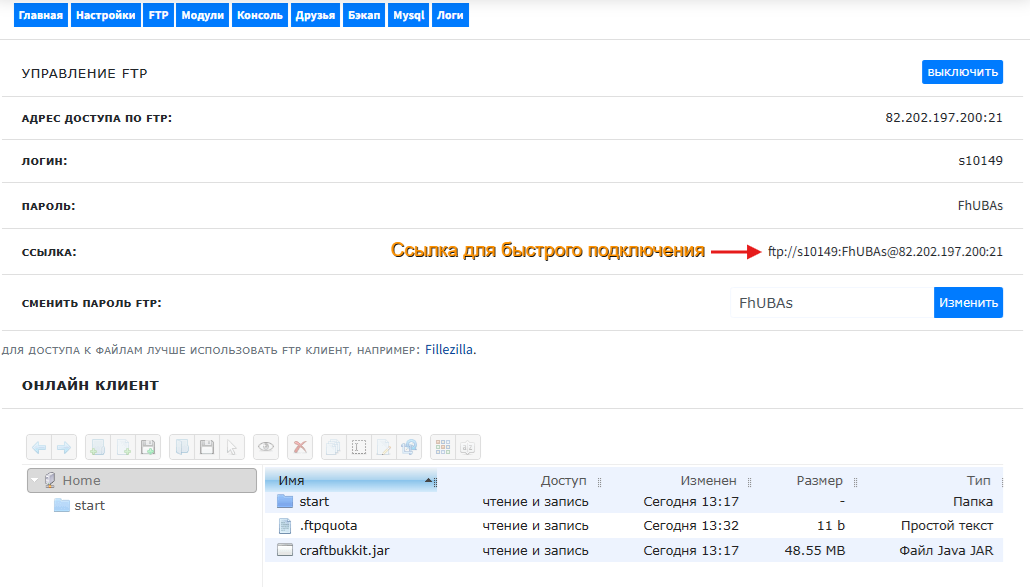Click the start folder icon in file list
Screen dimensions: 1030x587
click(x=284, y=501)
